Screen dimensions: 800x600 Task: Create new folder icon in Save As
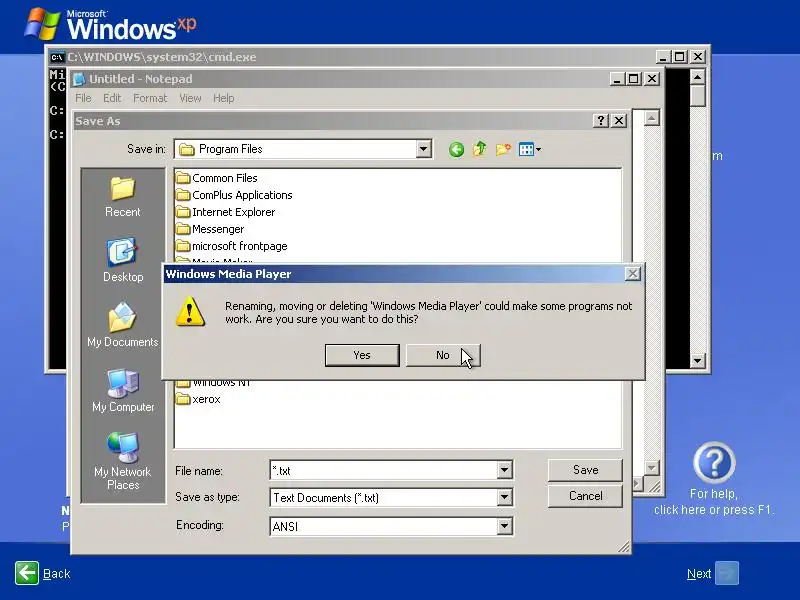503,149
